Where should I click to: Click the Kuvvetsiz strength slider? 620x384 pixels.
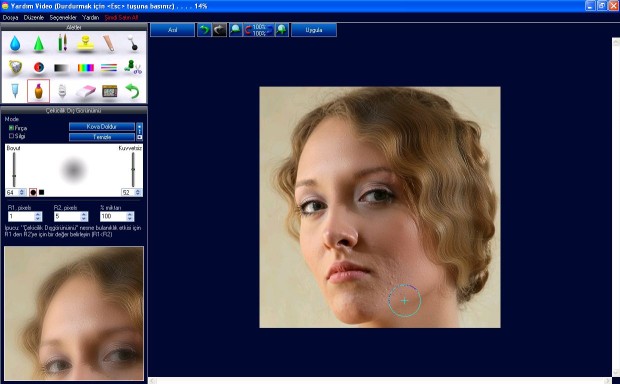133,170
